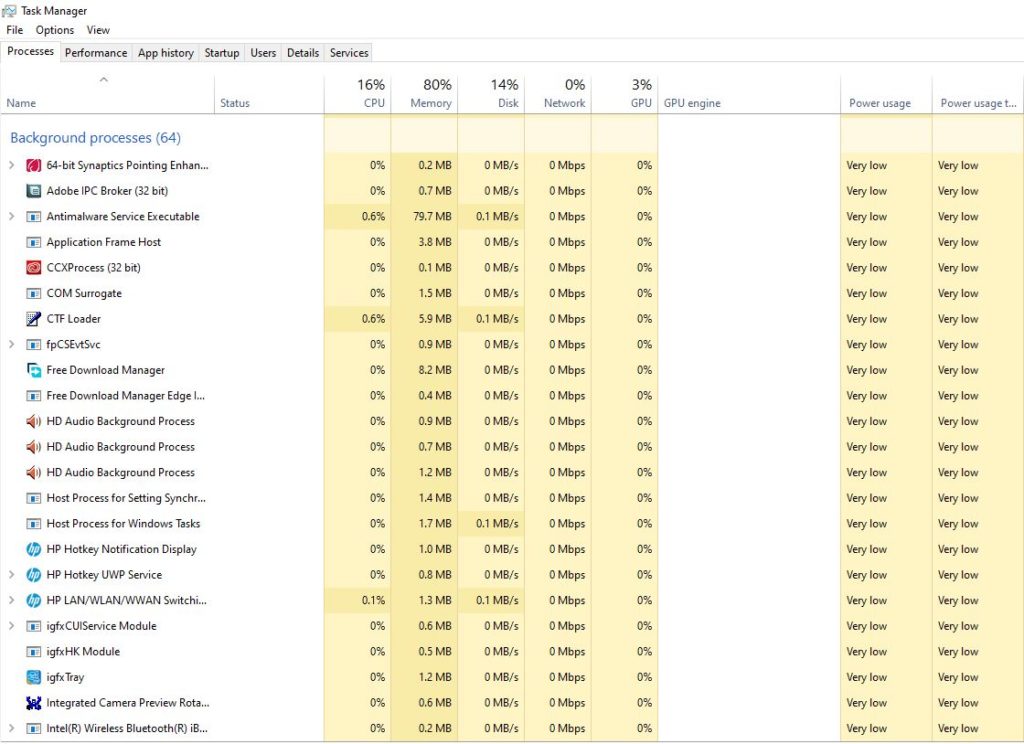
Task: Click the Intel Wireless Bluetooth icon
Action: [x=33, y=728]
